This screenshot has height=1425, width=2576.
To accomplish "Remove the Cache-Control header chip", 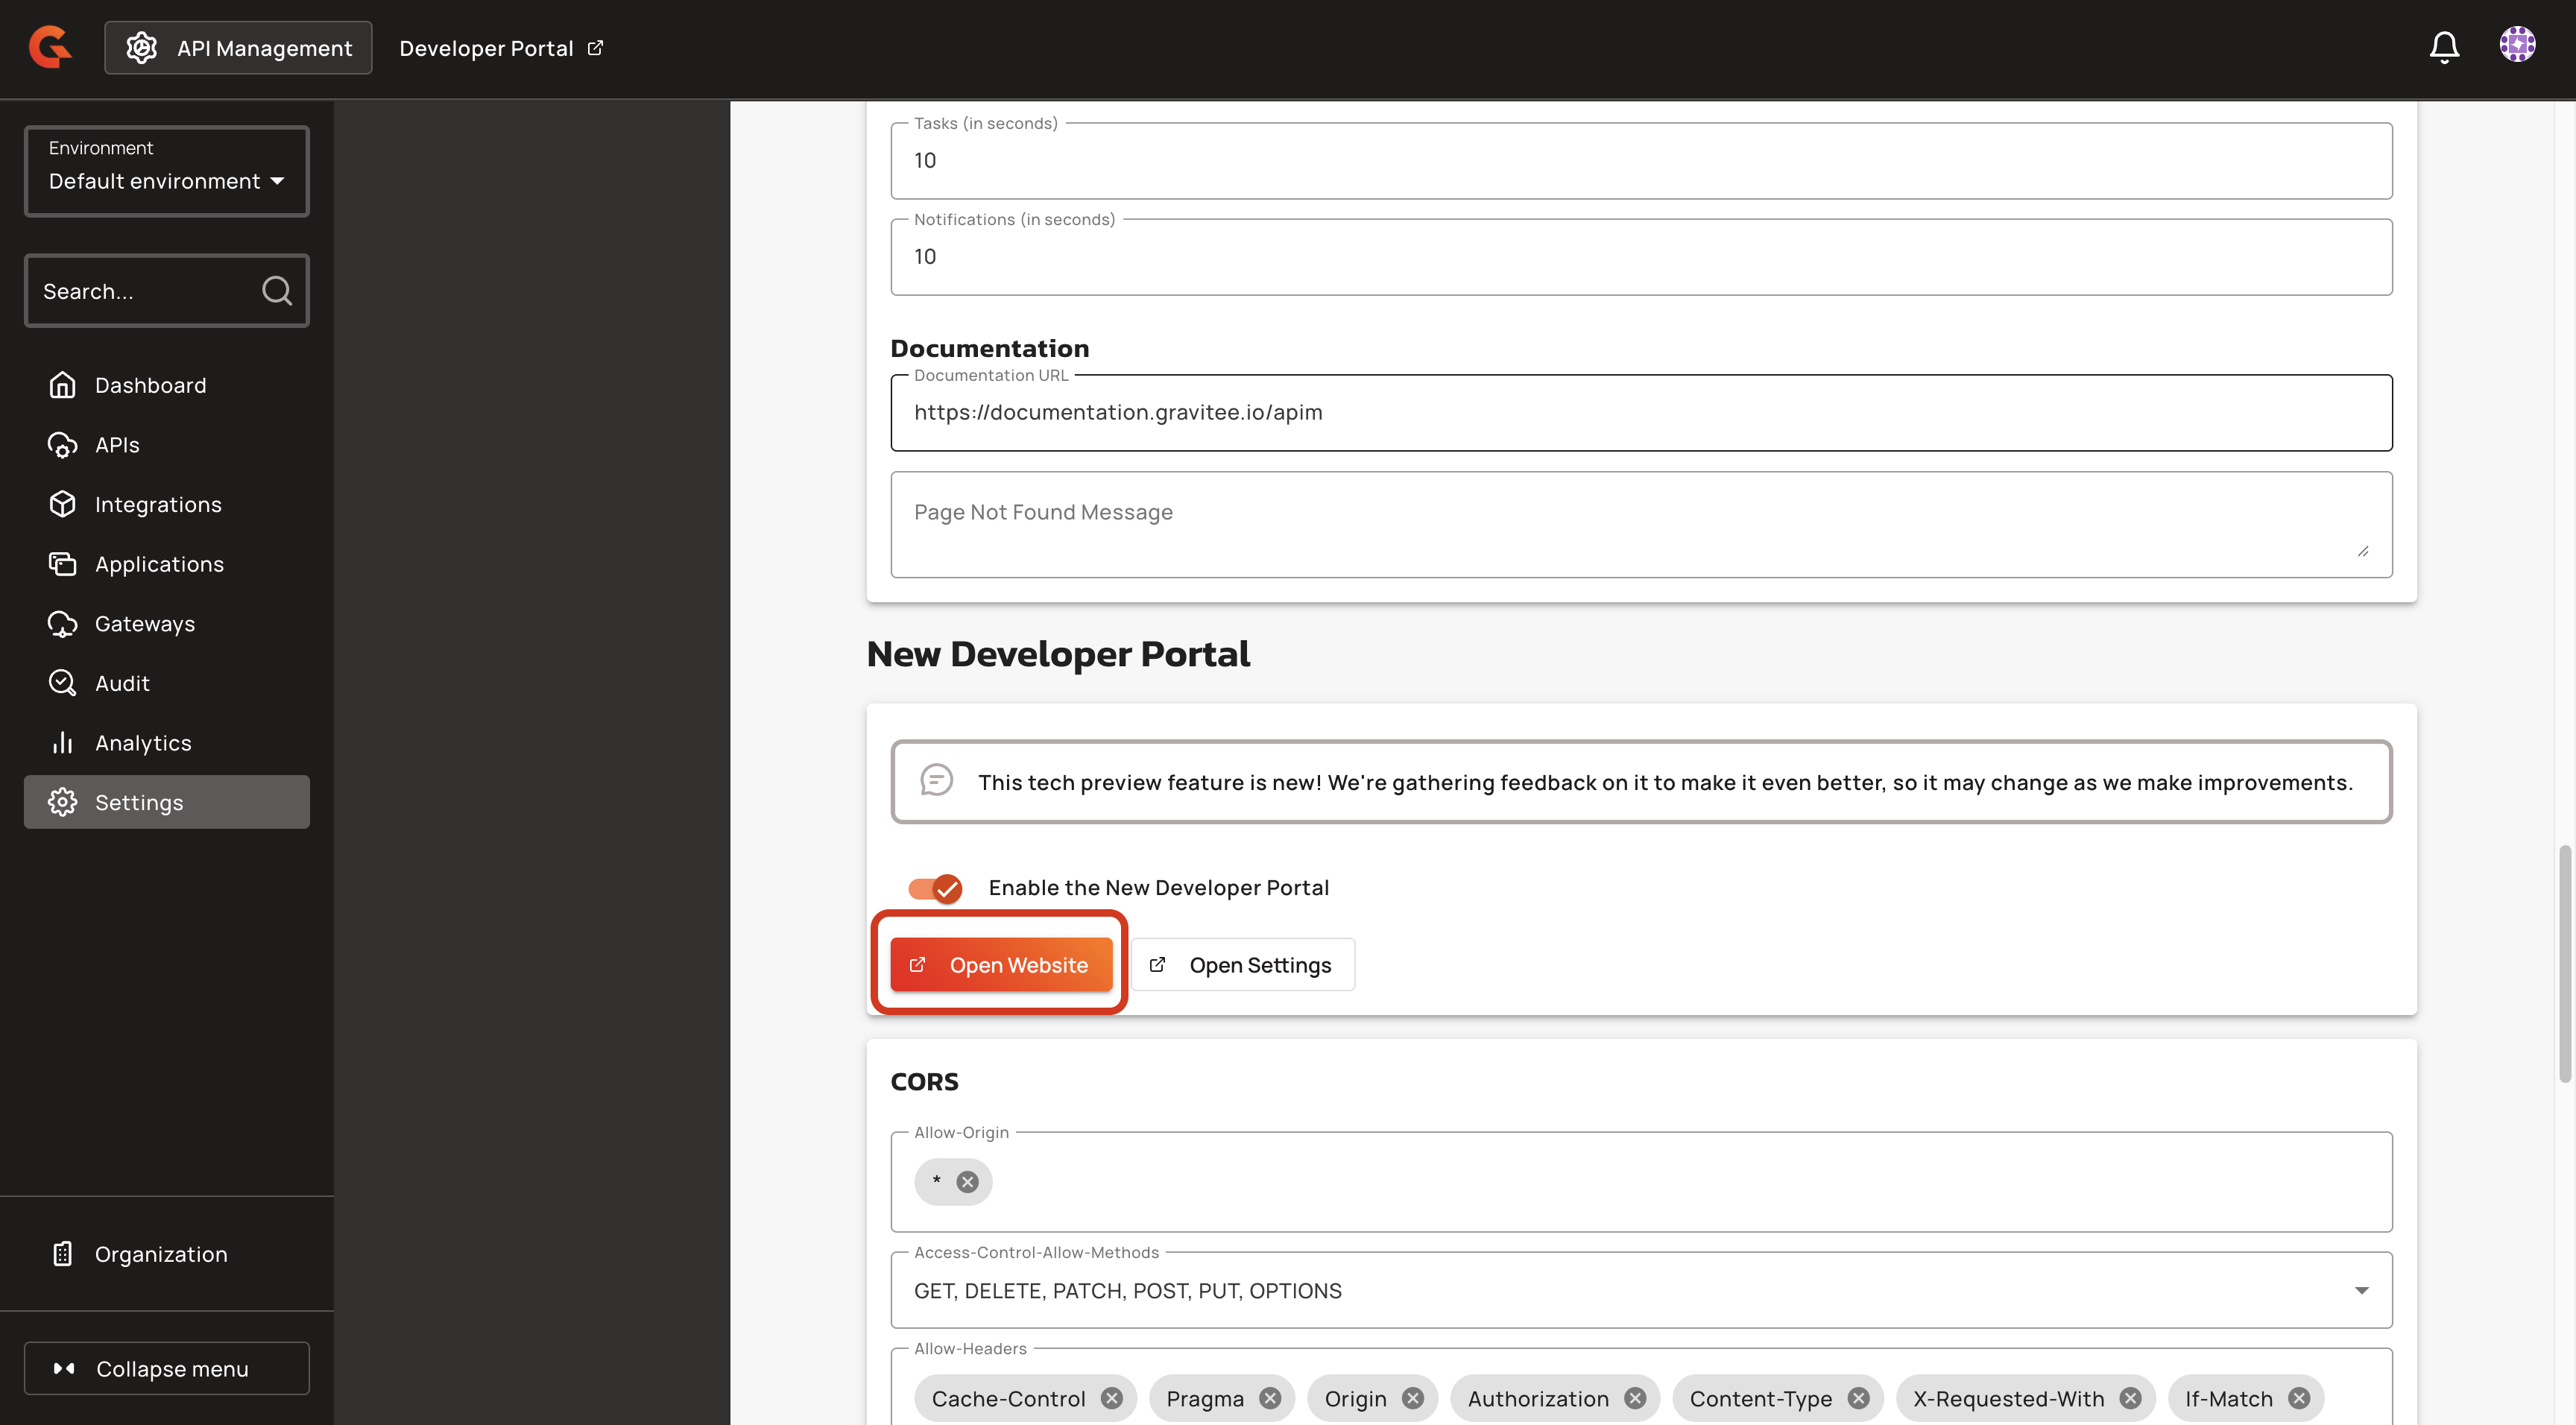I will click(x=1111, y=1398).
